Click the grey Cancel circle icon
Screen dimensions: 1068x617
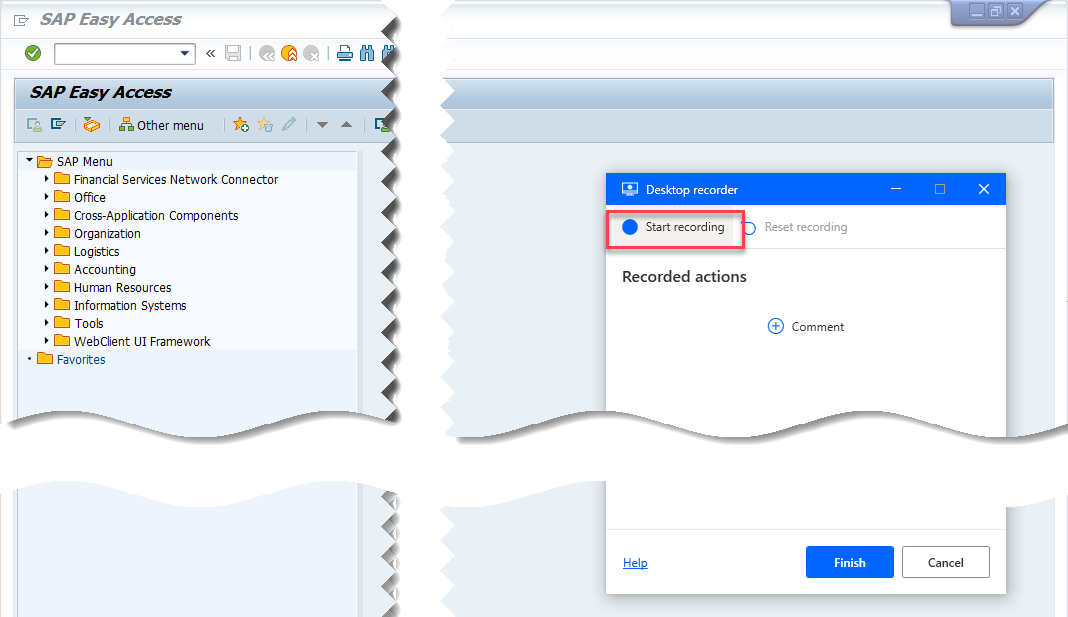click(x=311, y=53)
